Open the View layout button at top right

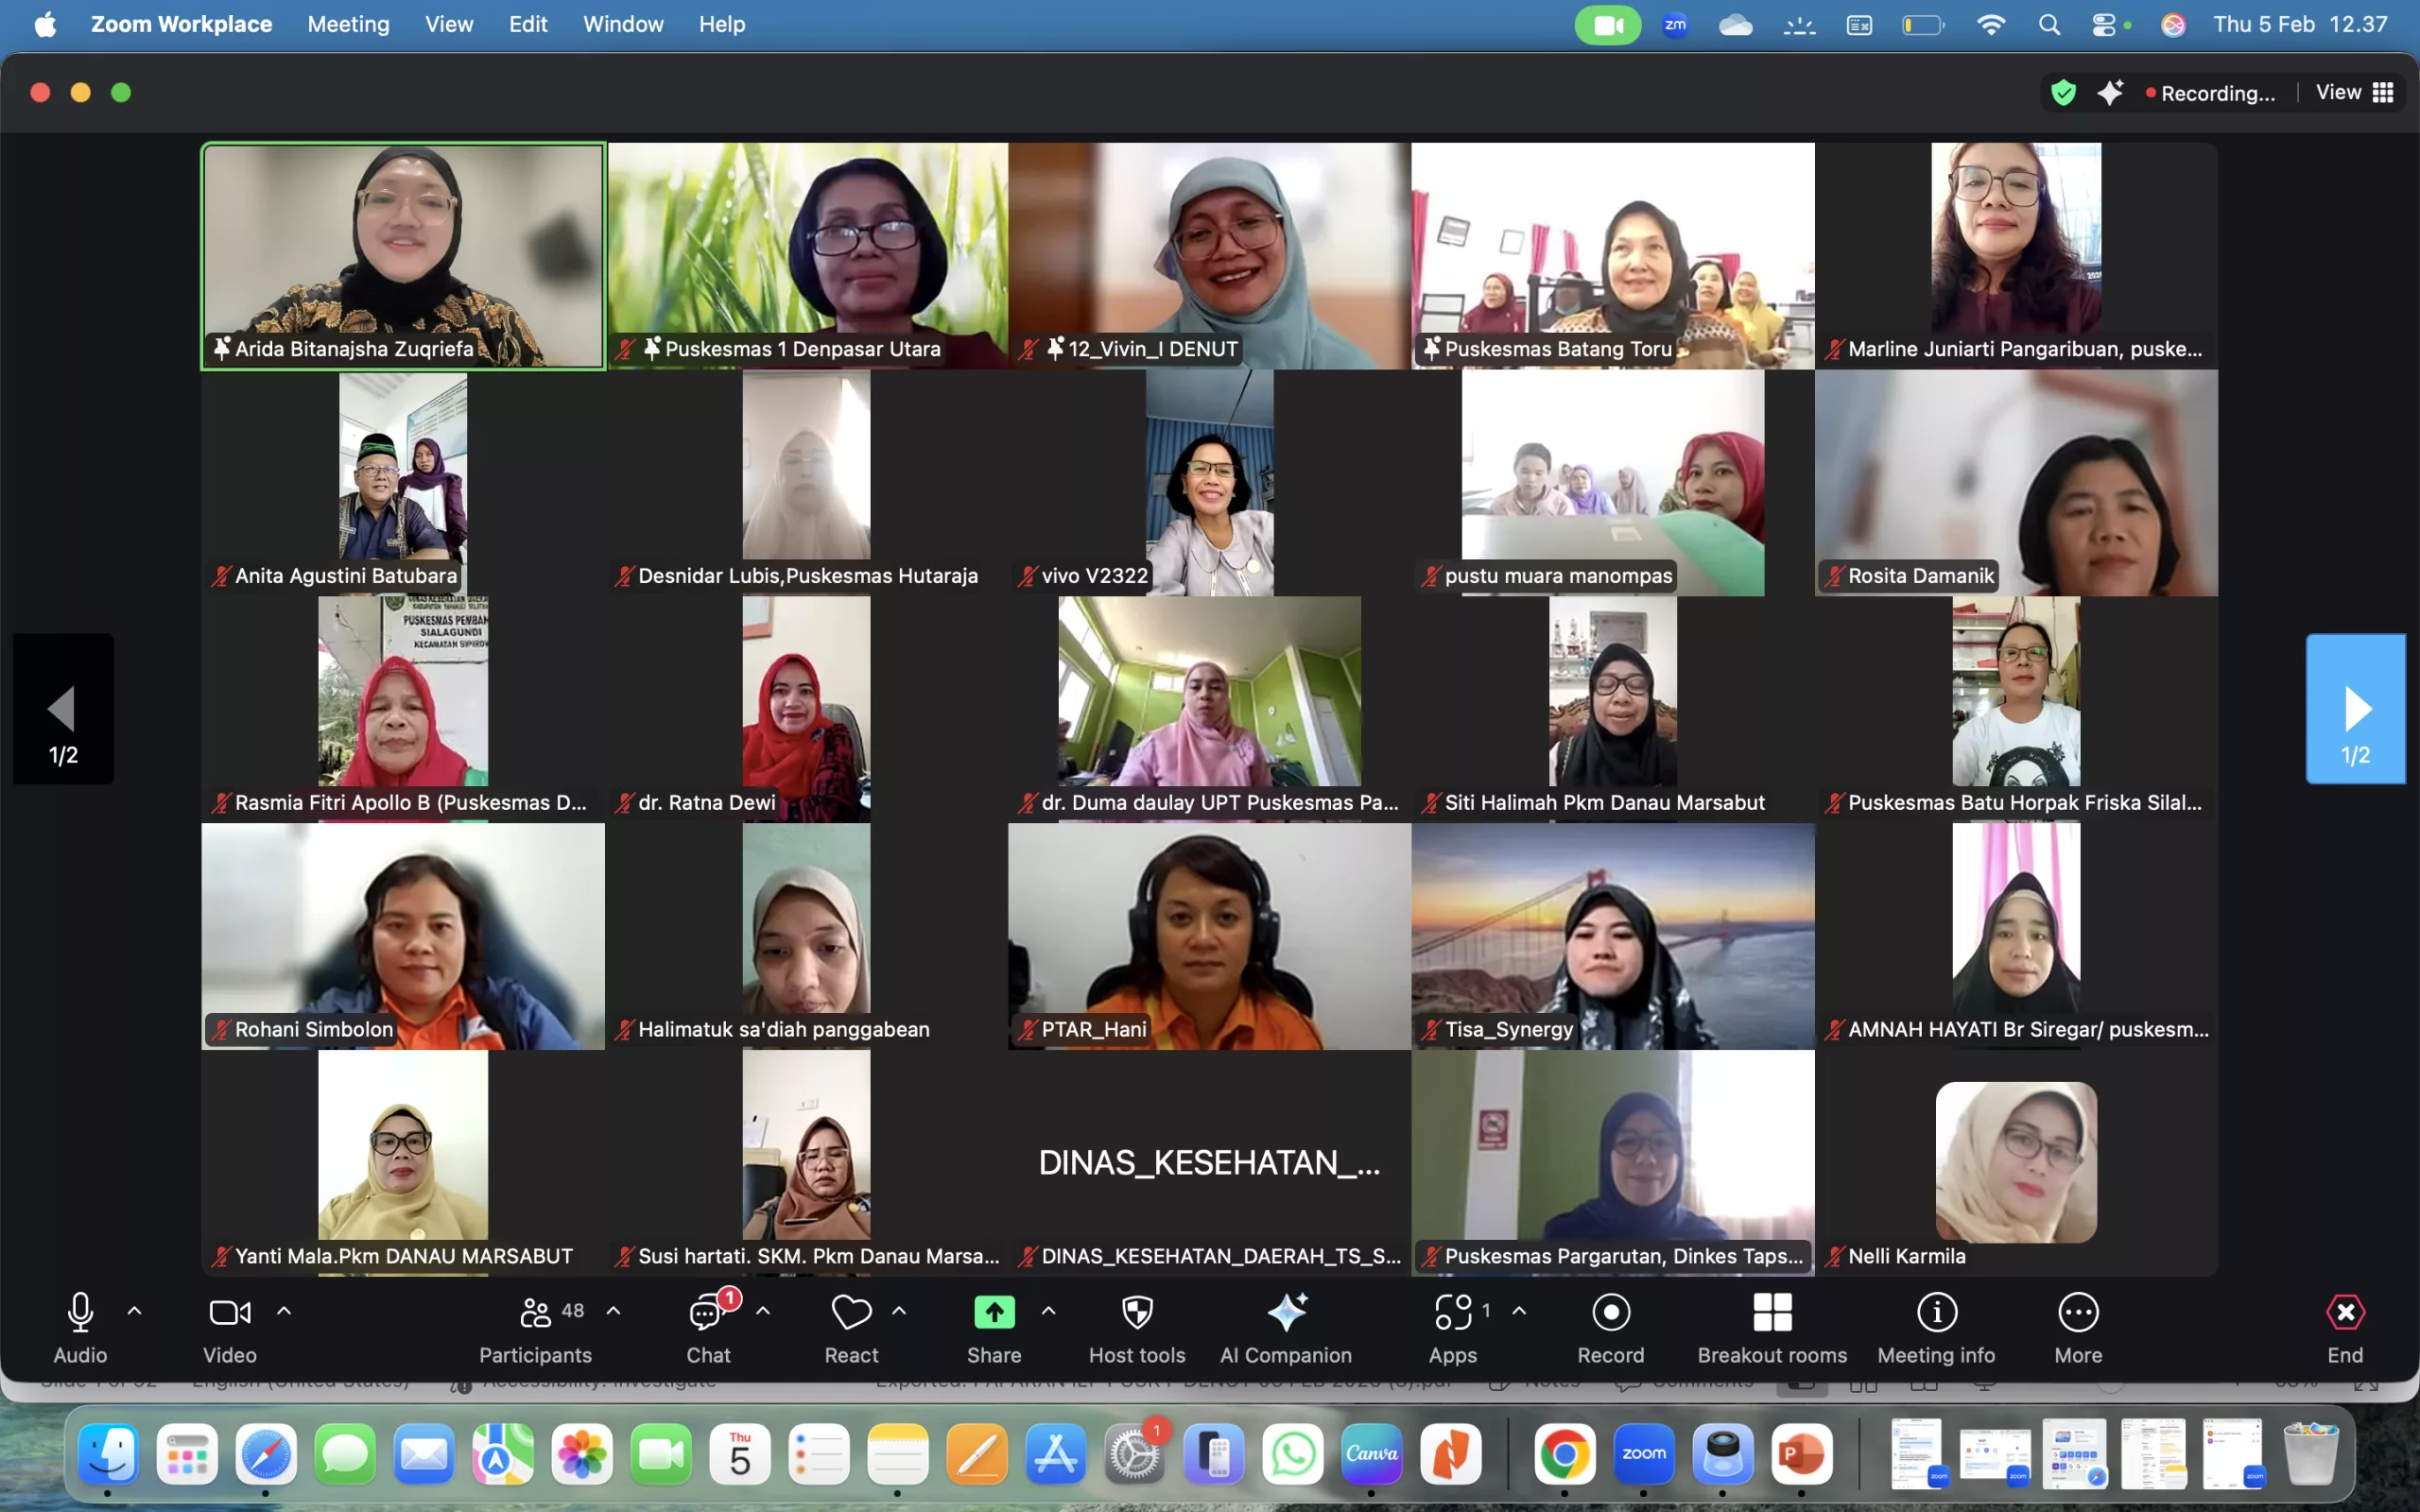coord(2354,92)
